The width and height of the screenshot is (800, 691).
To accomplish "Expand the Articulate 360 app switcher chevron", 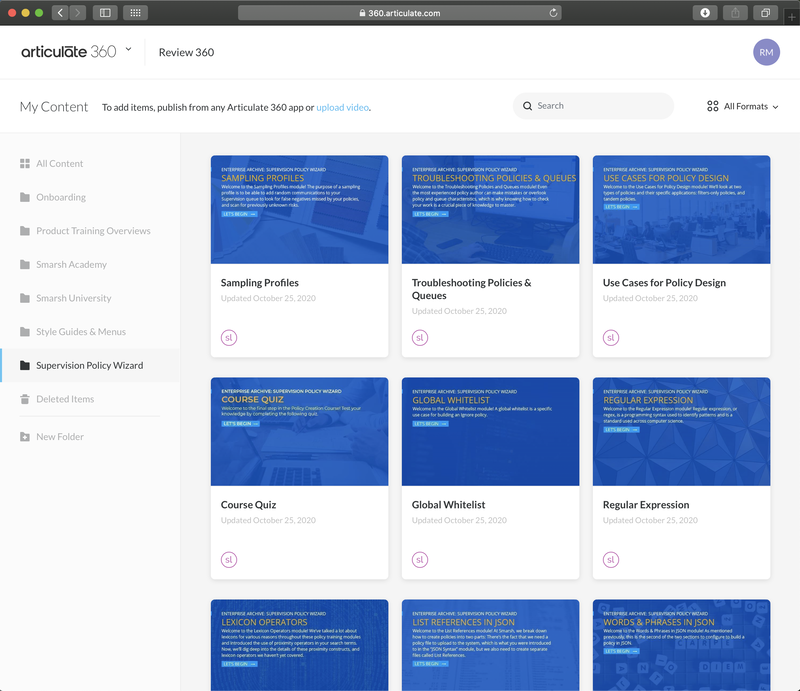I will (128, 50).
